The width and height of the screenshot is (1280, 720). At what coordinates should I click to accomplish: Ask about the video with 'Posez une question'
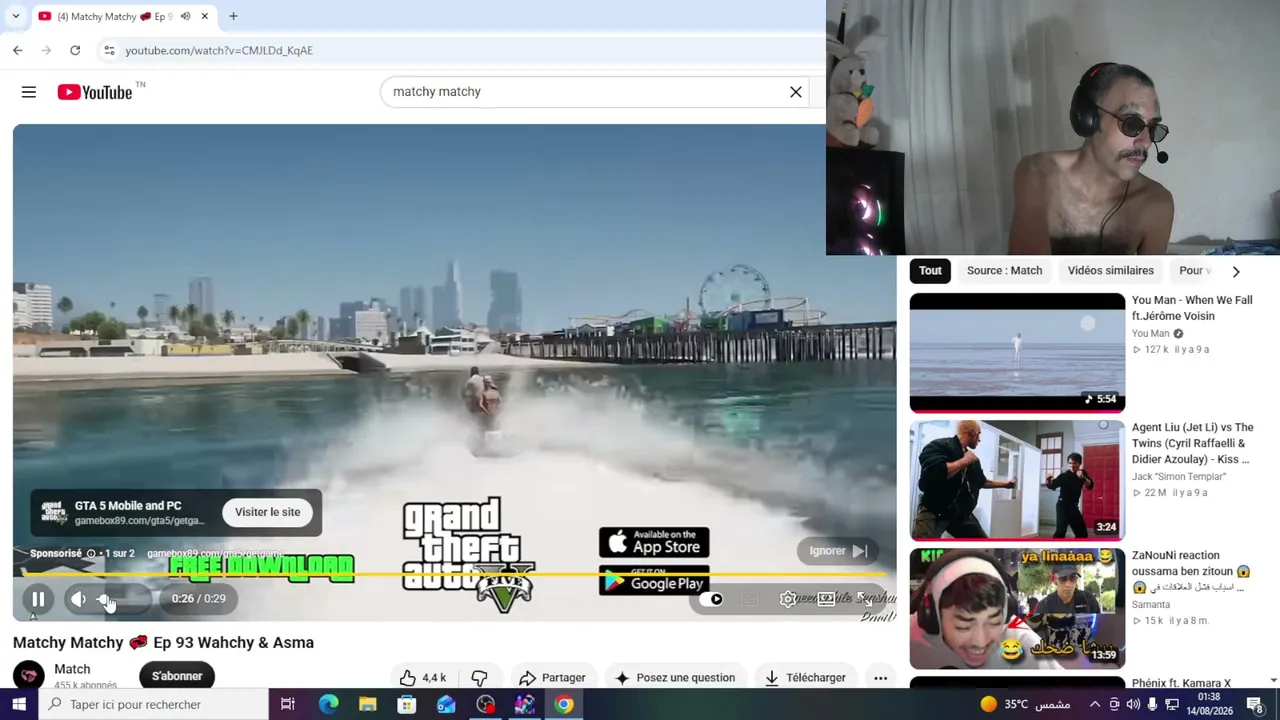[675, 678]
